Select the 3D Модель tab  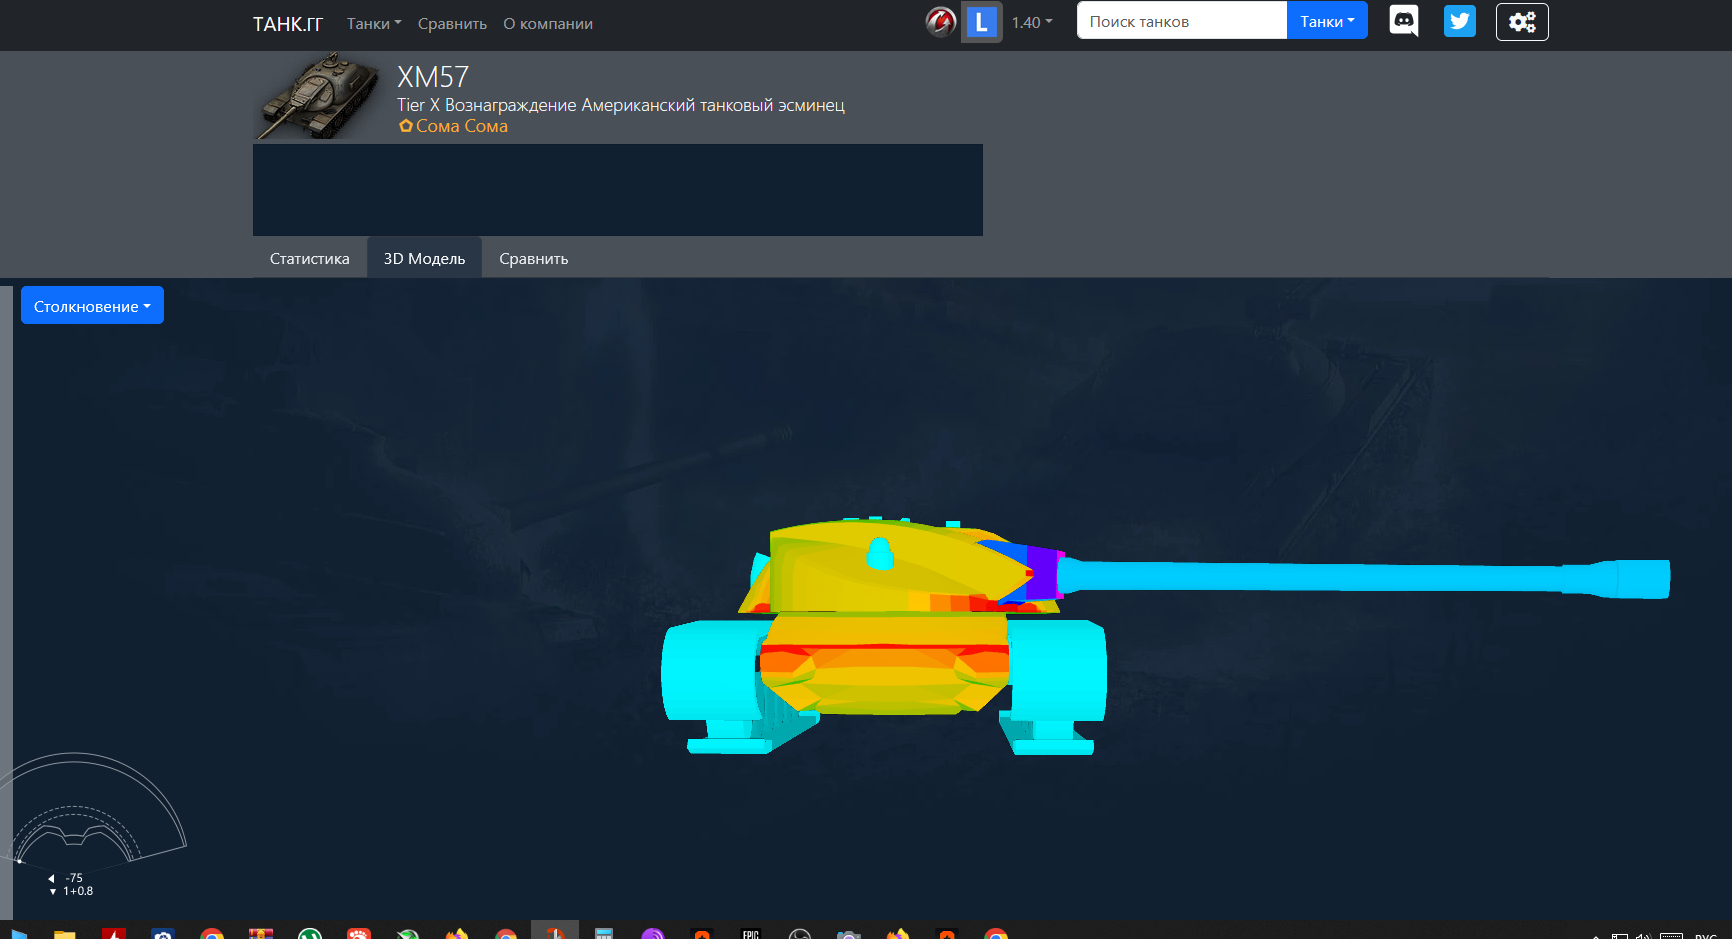[x=424, y=258]
